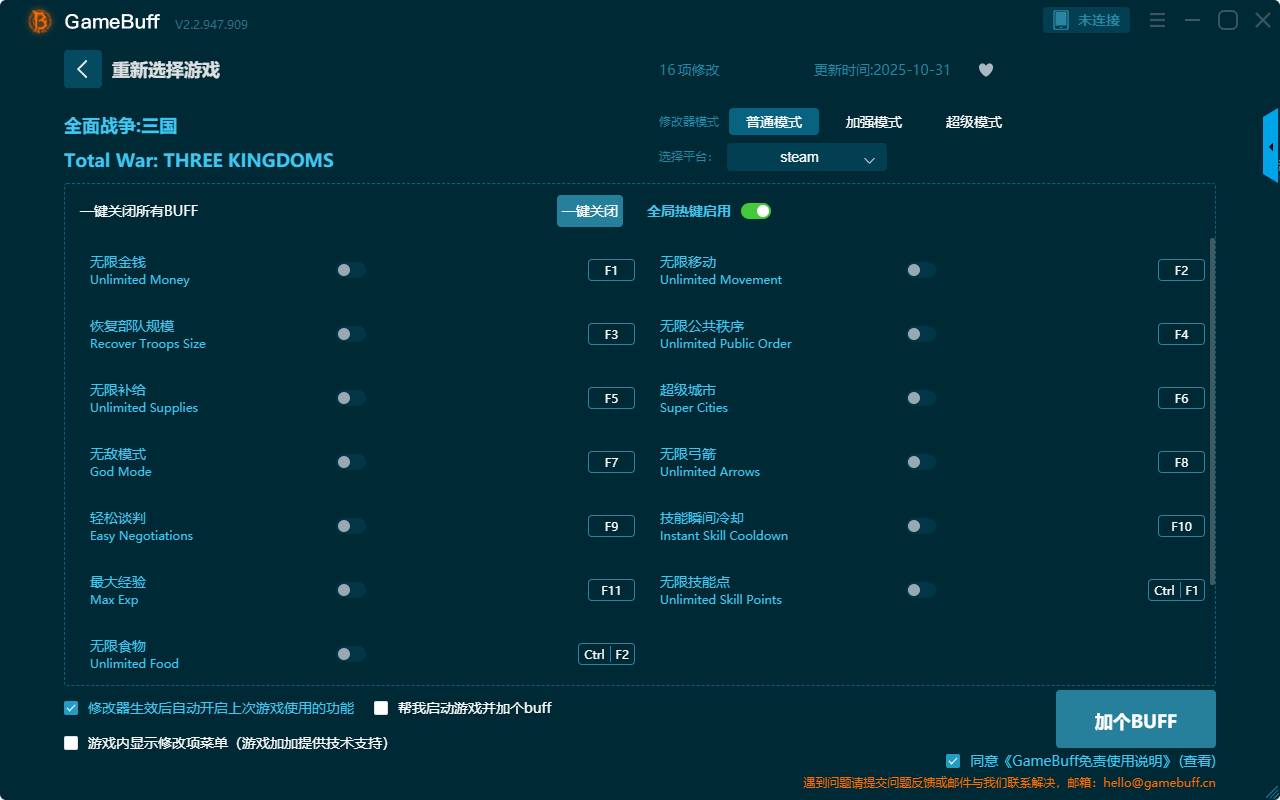The height and width of the screenshot is (800, 1280).
Task: Click the Ctrl F2 hotkey for Unlimited Food
Action: point(606,654)
